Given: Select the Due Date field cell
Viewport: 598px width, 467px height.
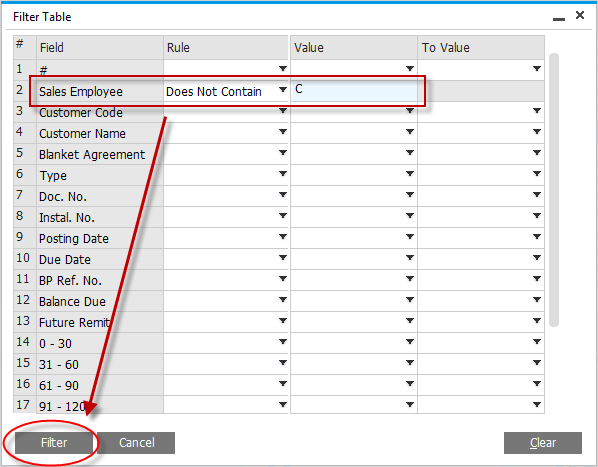Looking at the screenshot, I should [x=100, y=259].
